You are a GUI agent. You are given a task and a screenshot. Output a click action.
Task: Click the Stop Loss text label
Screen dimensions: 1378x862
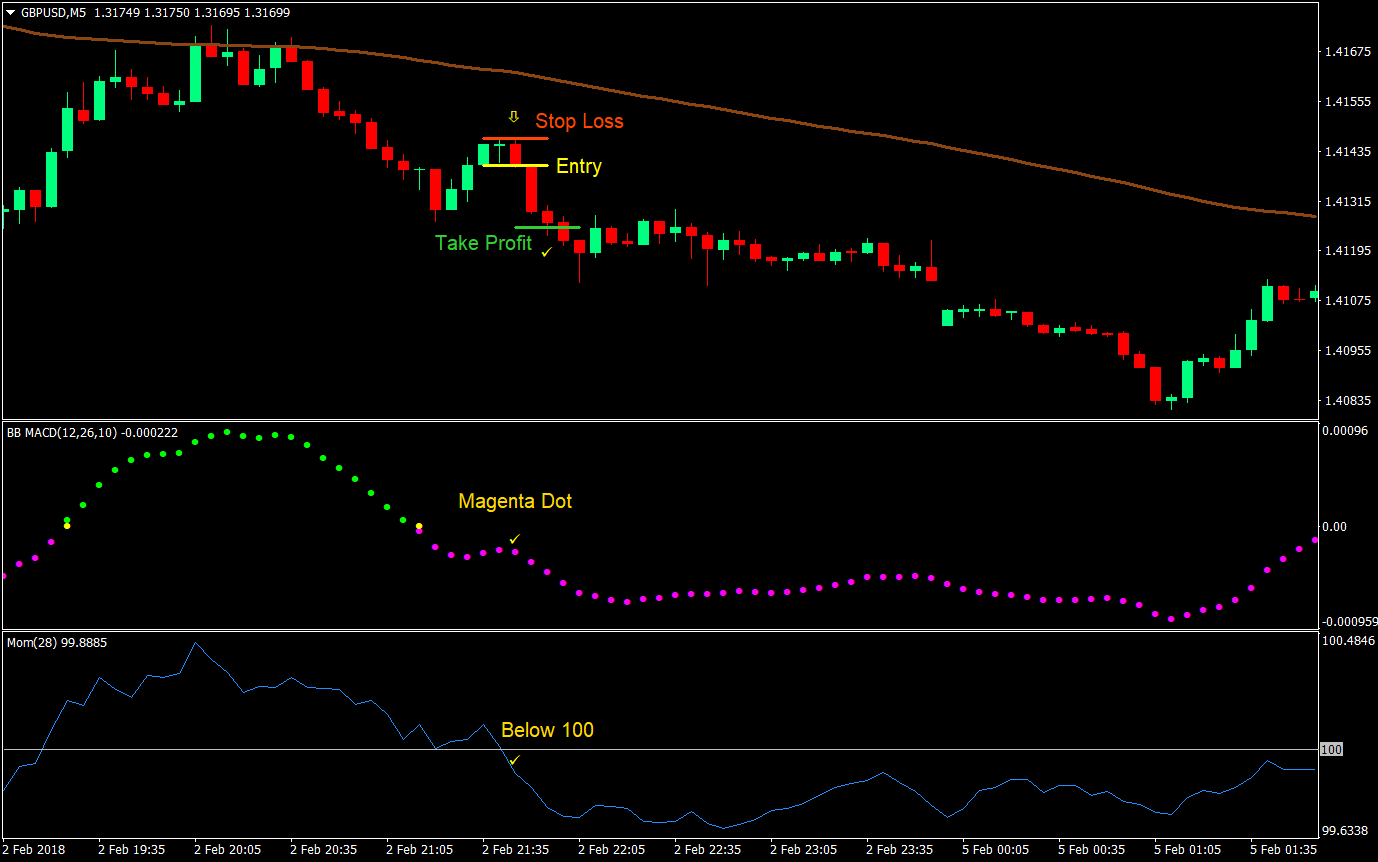coord(580,121)
